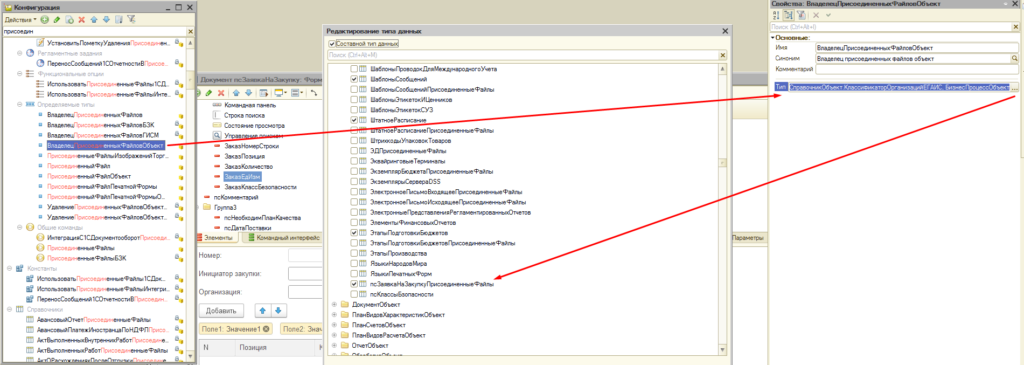Click the red X delete icon in form editor toolbar
This screenshot has width=1024, height=365.
pyautogui.click(x=221, y=93)
